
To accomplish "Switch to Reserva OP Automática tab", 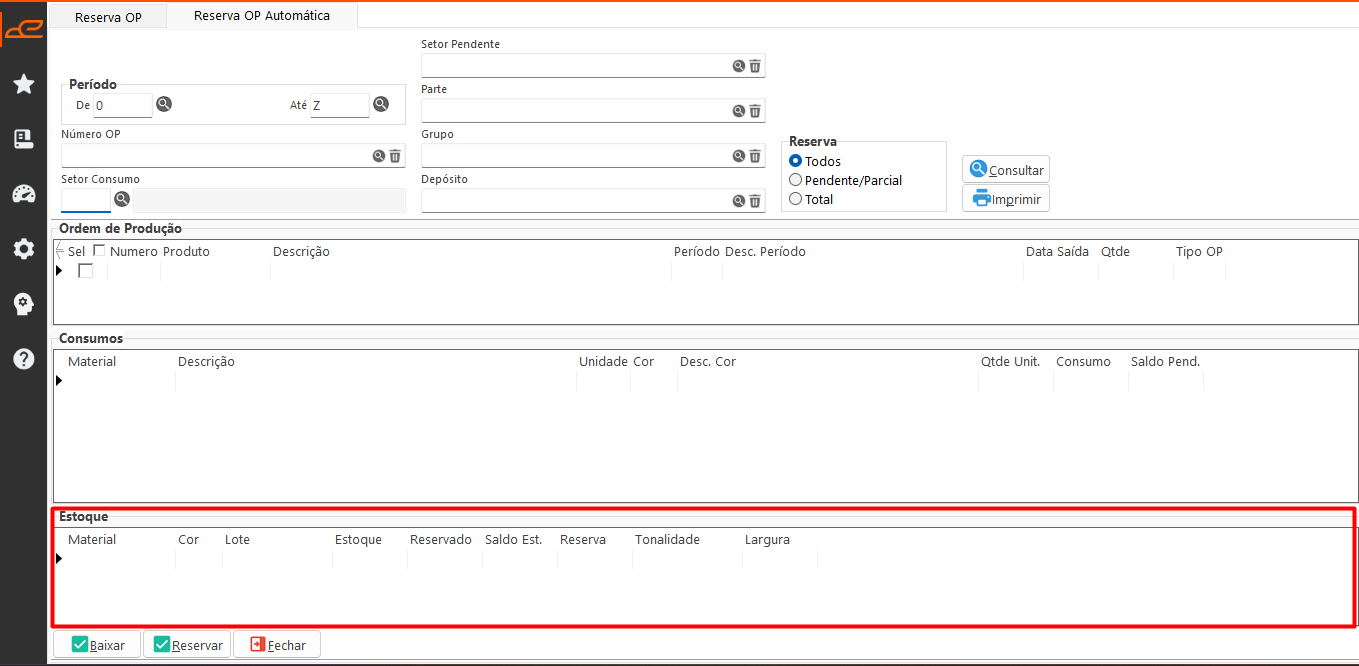I will (262, 16).
